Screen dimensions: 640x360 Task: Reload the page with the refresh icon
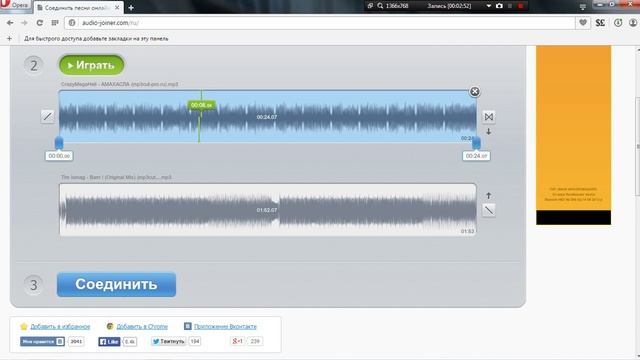pyautogui.click(x=40, y=23)
